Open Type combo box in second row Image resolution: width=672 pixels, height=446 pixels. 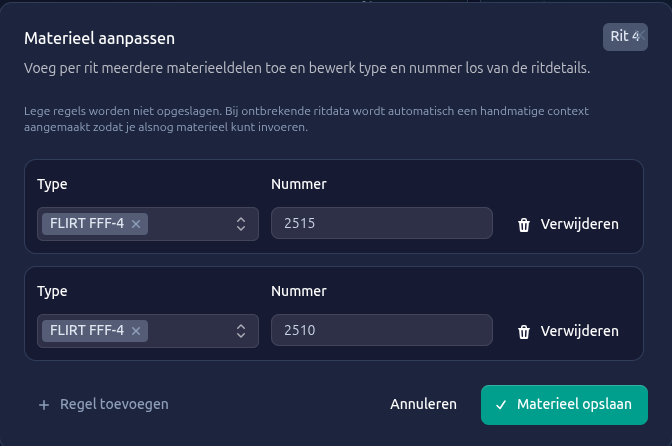190,330
